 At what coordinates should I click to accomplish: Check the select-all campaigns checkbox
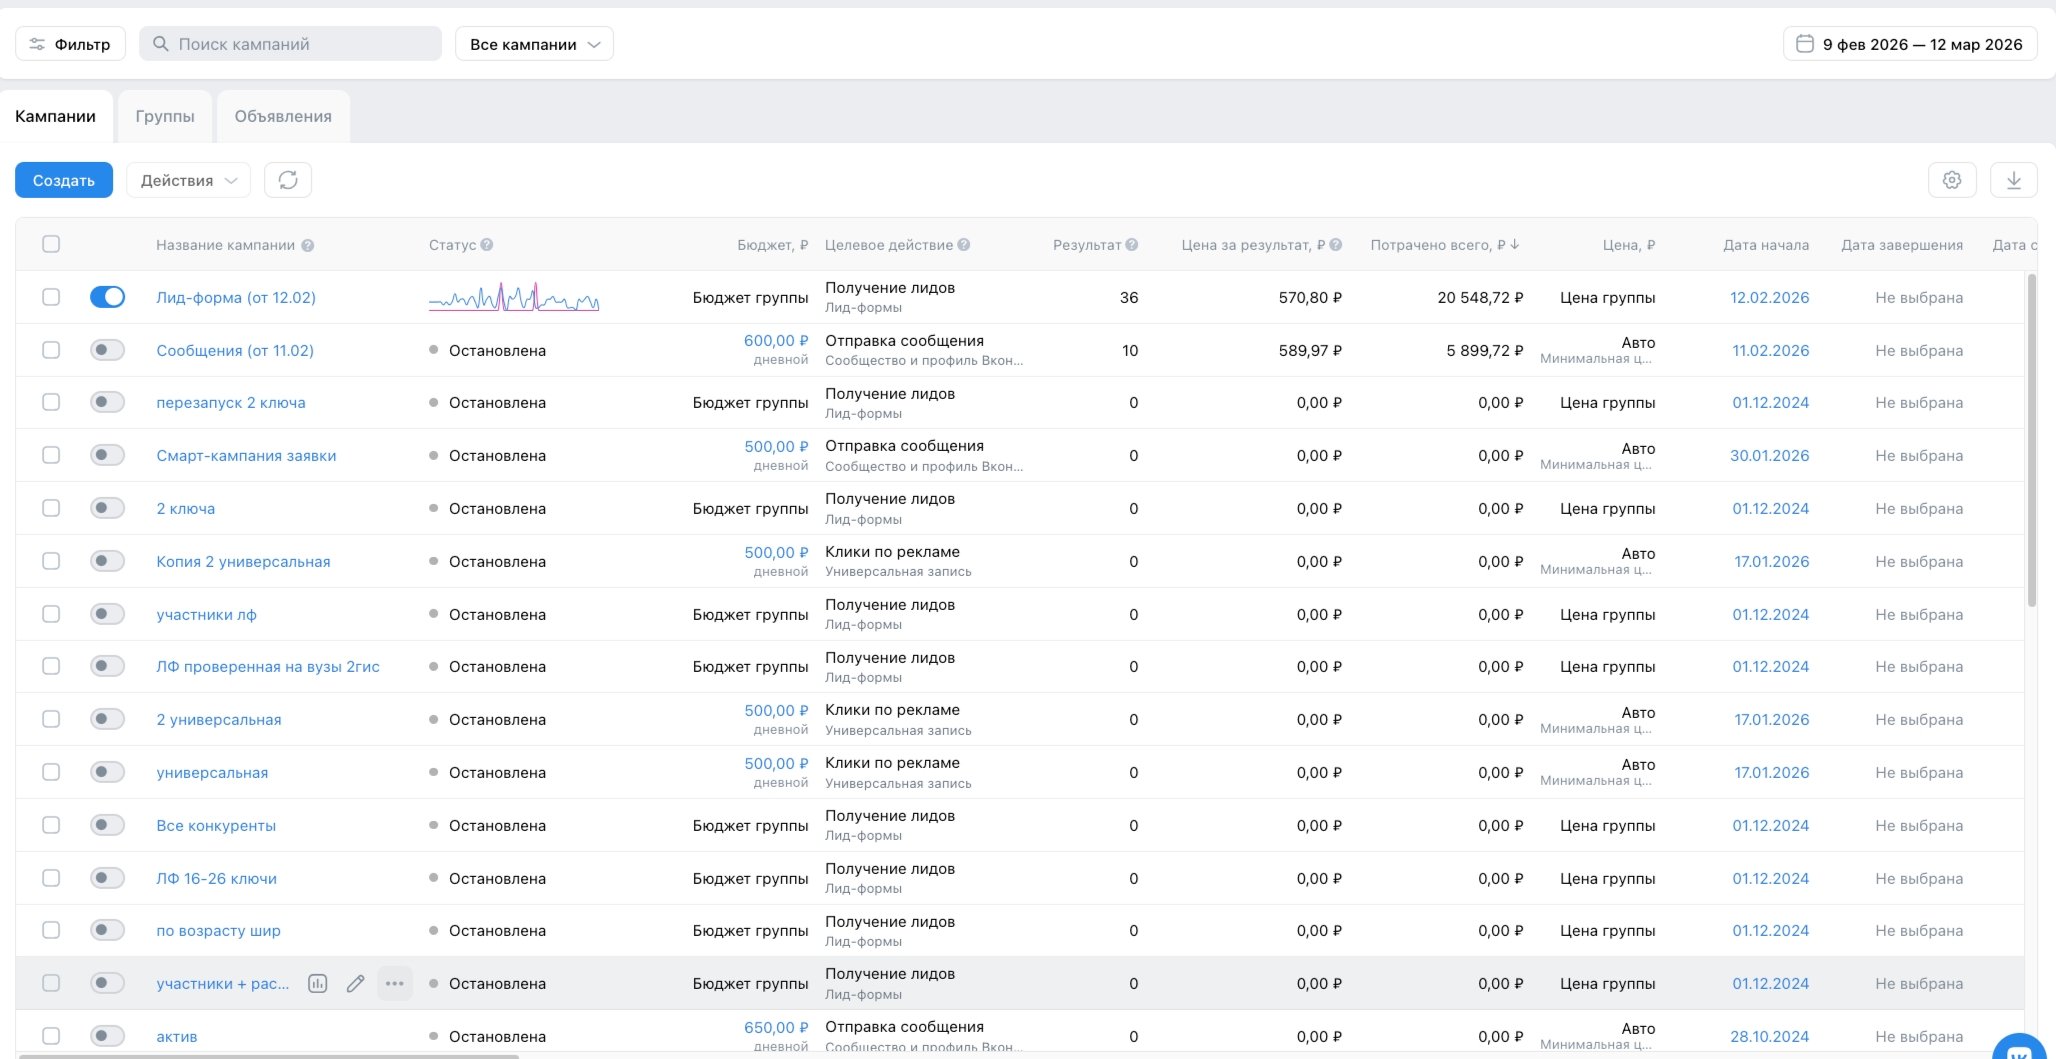[51, 244]
